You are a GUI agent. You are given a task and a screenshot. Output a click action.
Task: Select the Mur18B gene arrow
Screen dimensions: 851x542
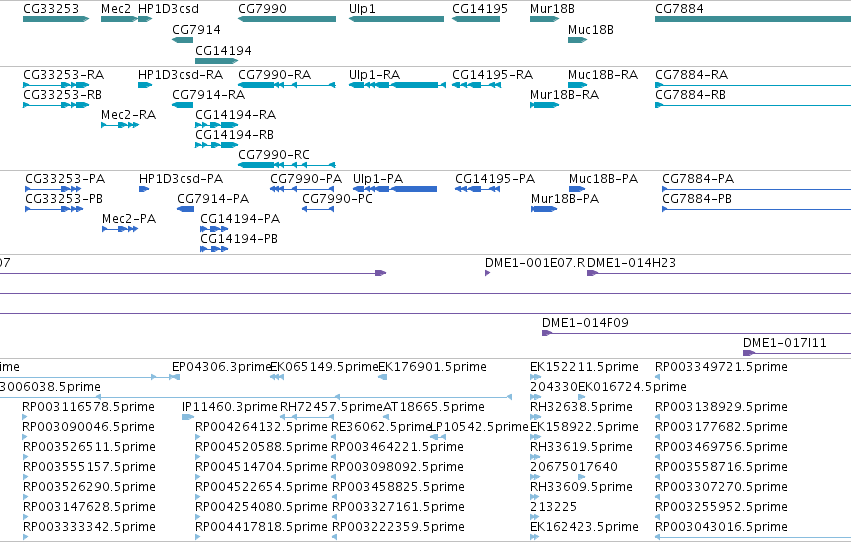click(544, 19)
